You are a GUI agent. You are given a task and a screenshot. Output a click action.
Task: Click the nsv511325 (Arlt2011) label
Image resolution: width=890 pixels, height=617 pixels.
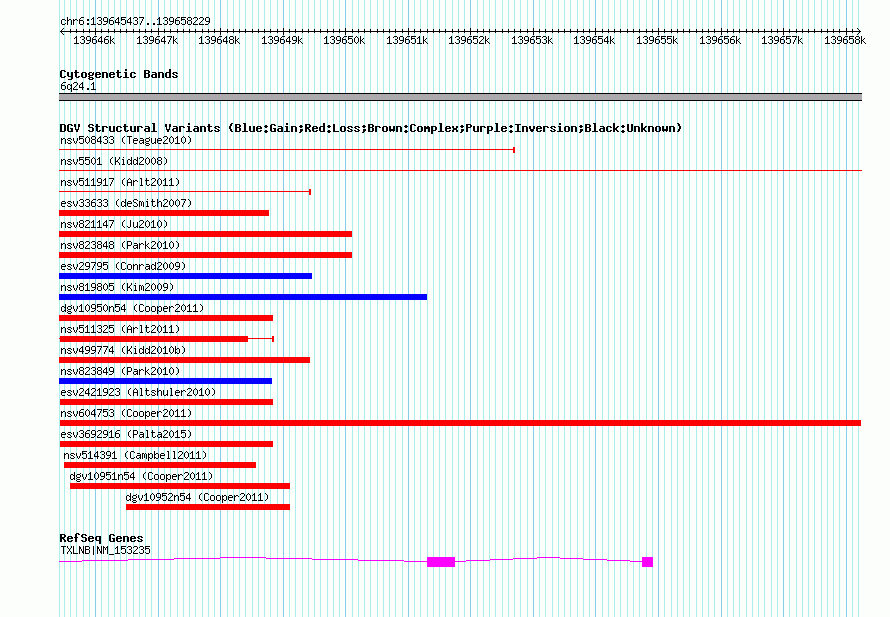point(120,329)
